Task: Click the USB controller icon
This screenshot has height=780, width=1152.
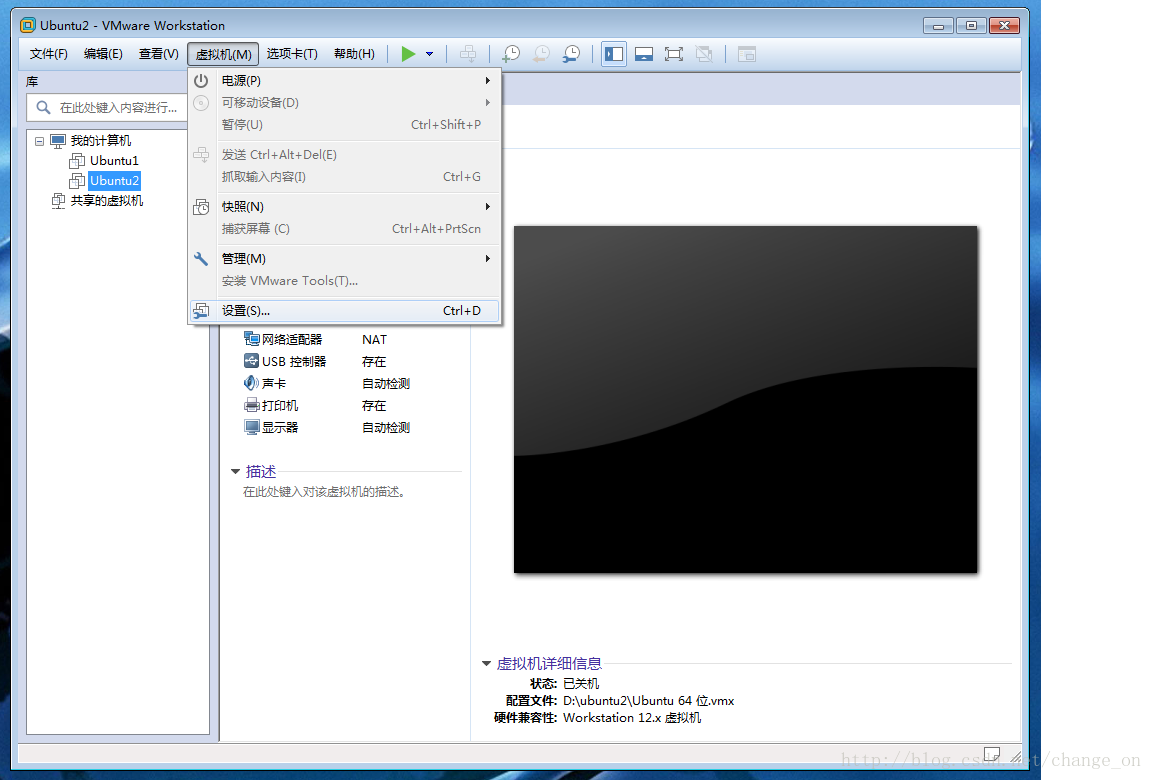Action: 251,361
